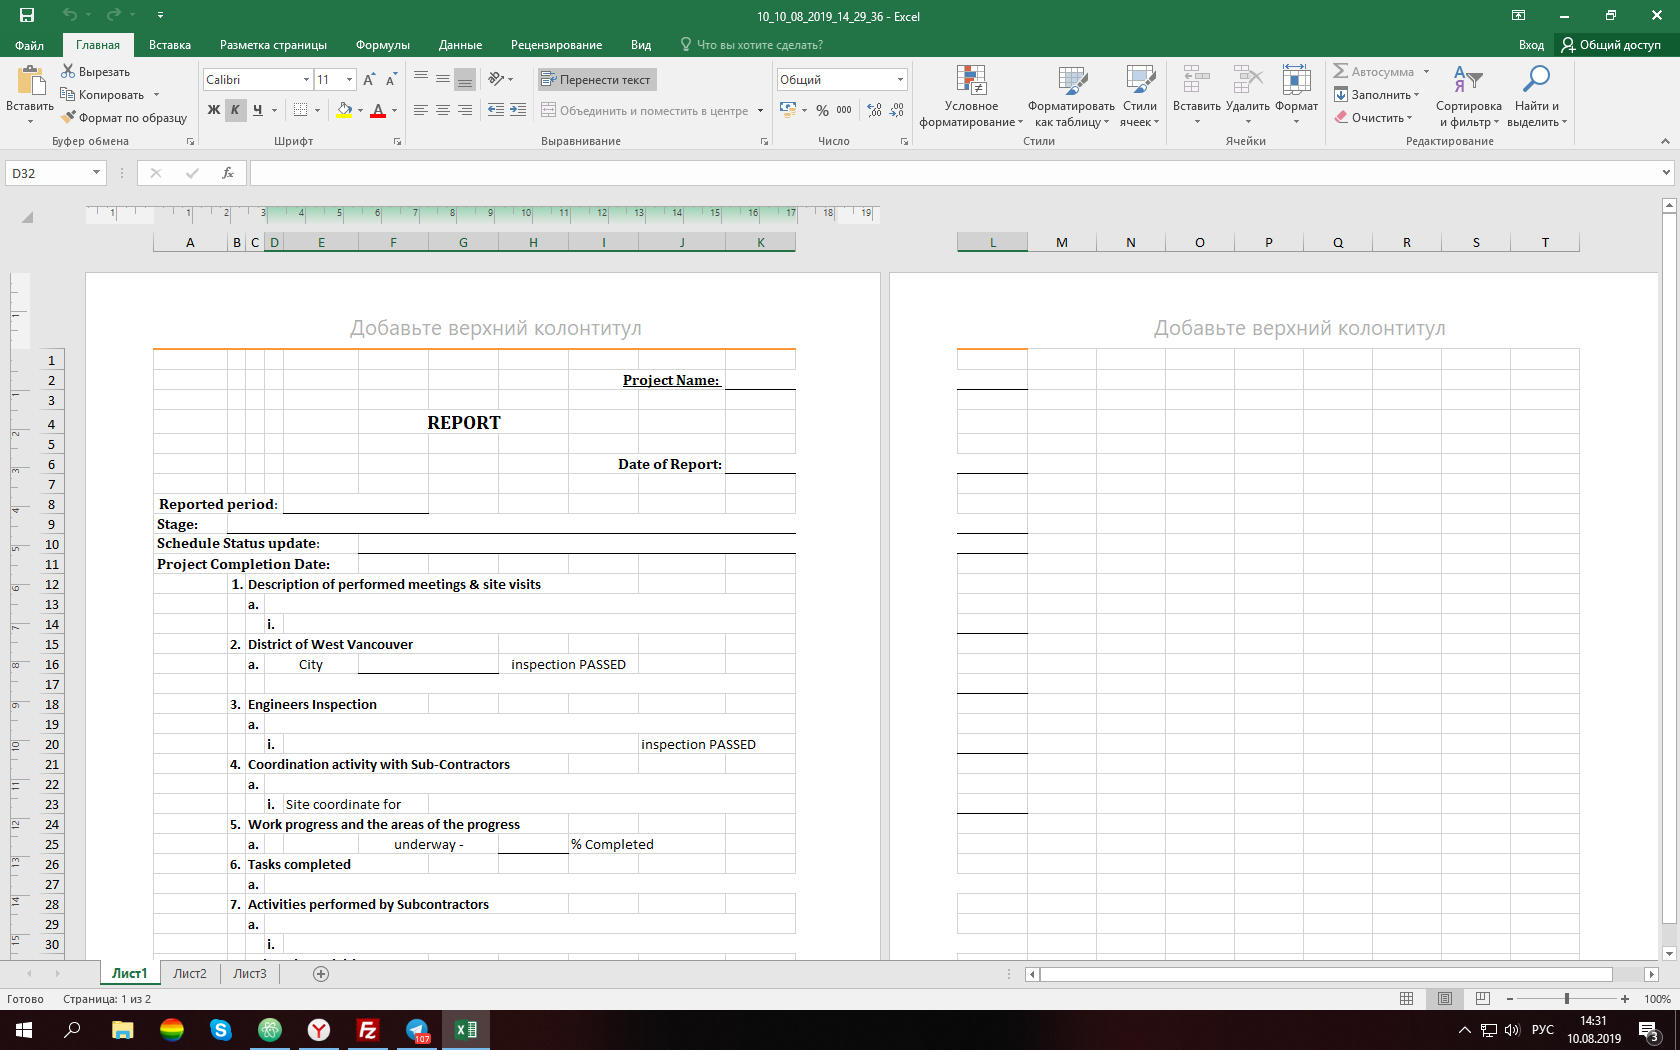Image resolution: width=1680 pixels, height=1050 pixels.
Task: Click the Автосумма button
Action: pyautogui.click(x=1374, y=71)
